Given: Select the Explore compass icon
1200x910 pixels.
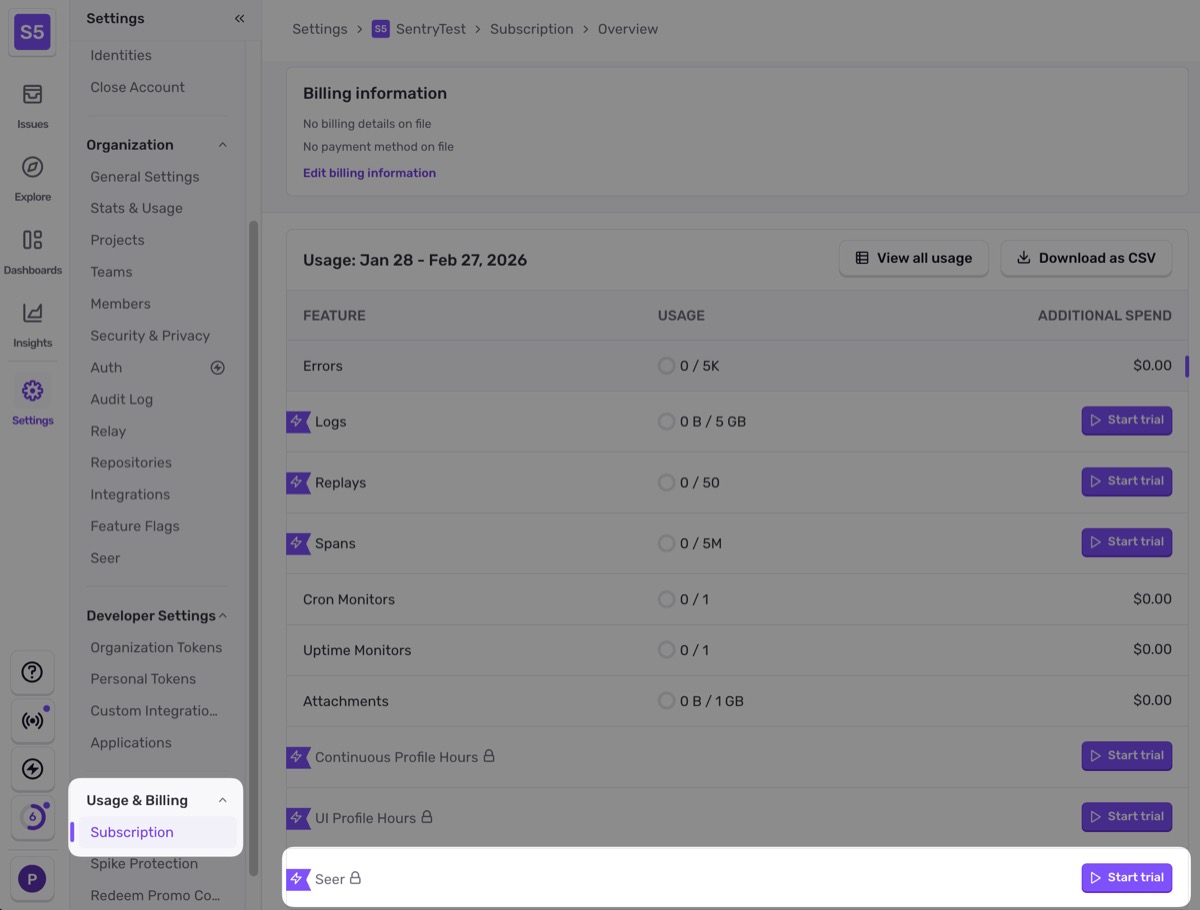Looking at the screenshot, I should pos(32,168).
